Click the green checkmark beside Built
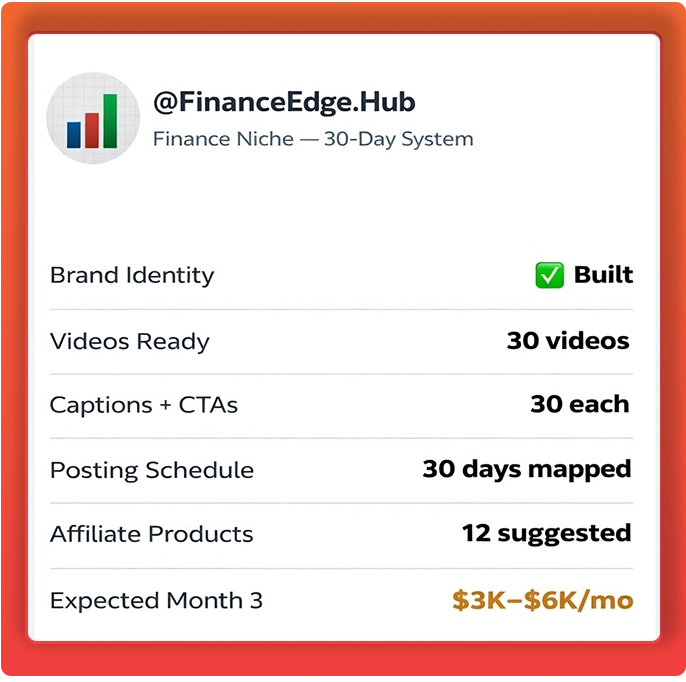The width and height of the screenshot is (686, 682). click(x=549, y=276)
